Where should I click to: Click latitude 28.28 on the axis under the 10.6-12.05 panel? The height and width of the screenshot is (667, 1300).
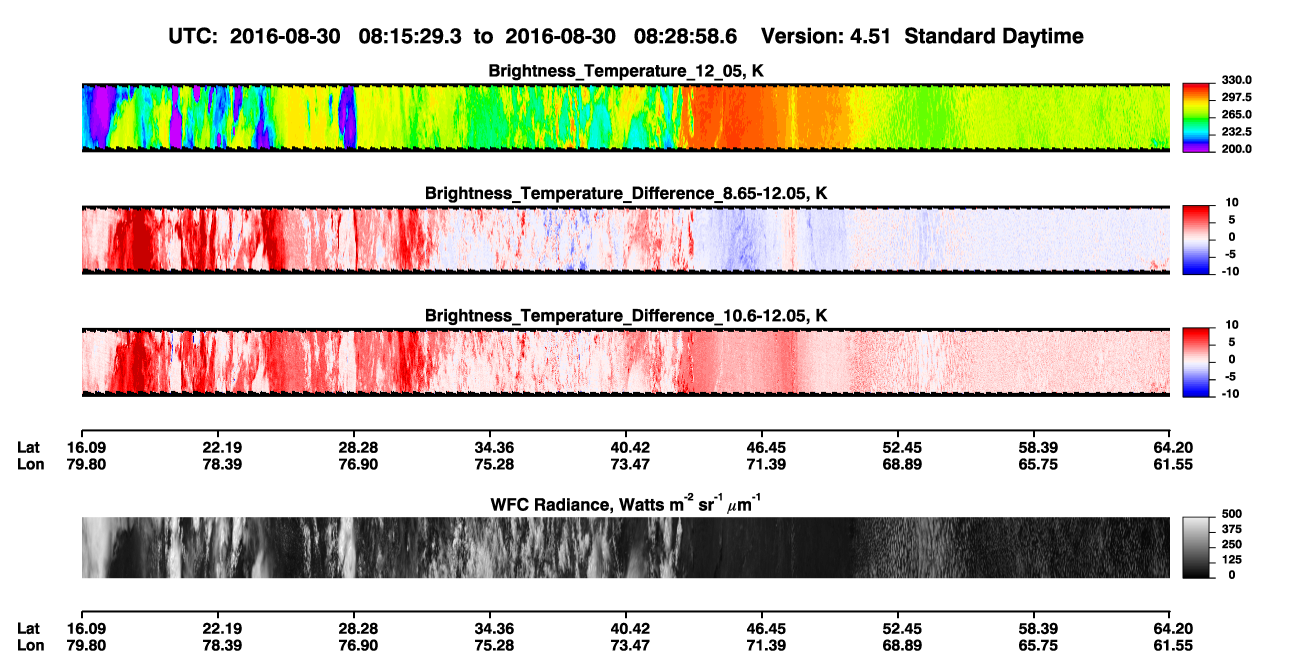[358, 447]
